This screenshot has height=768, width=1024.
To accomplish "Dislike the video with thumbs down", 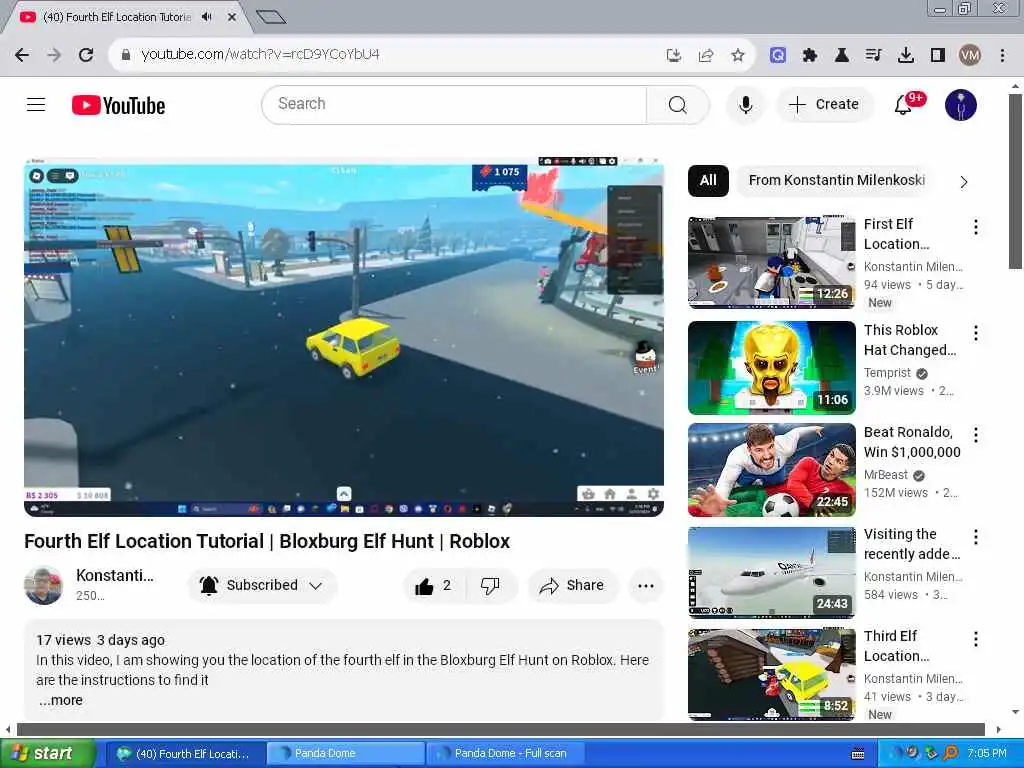I will [490, 586].
